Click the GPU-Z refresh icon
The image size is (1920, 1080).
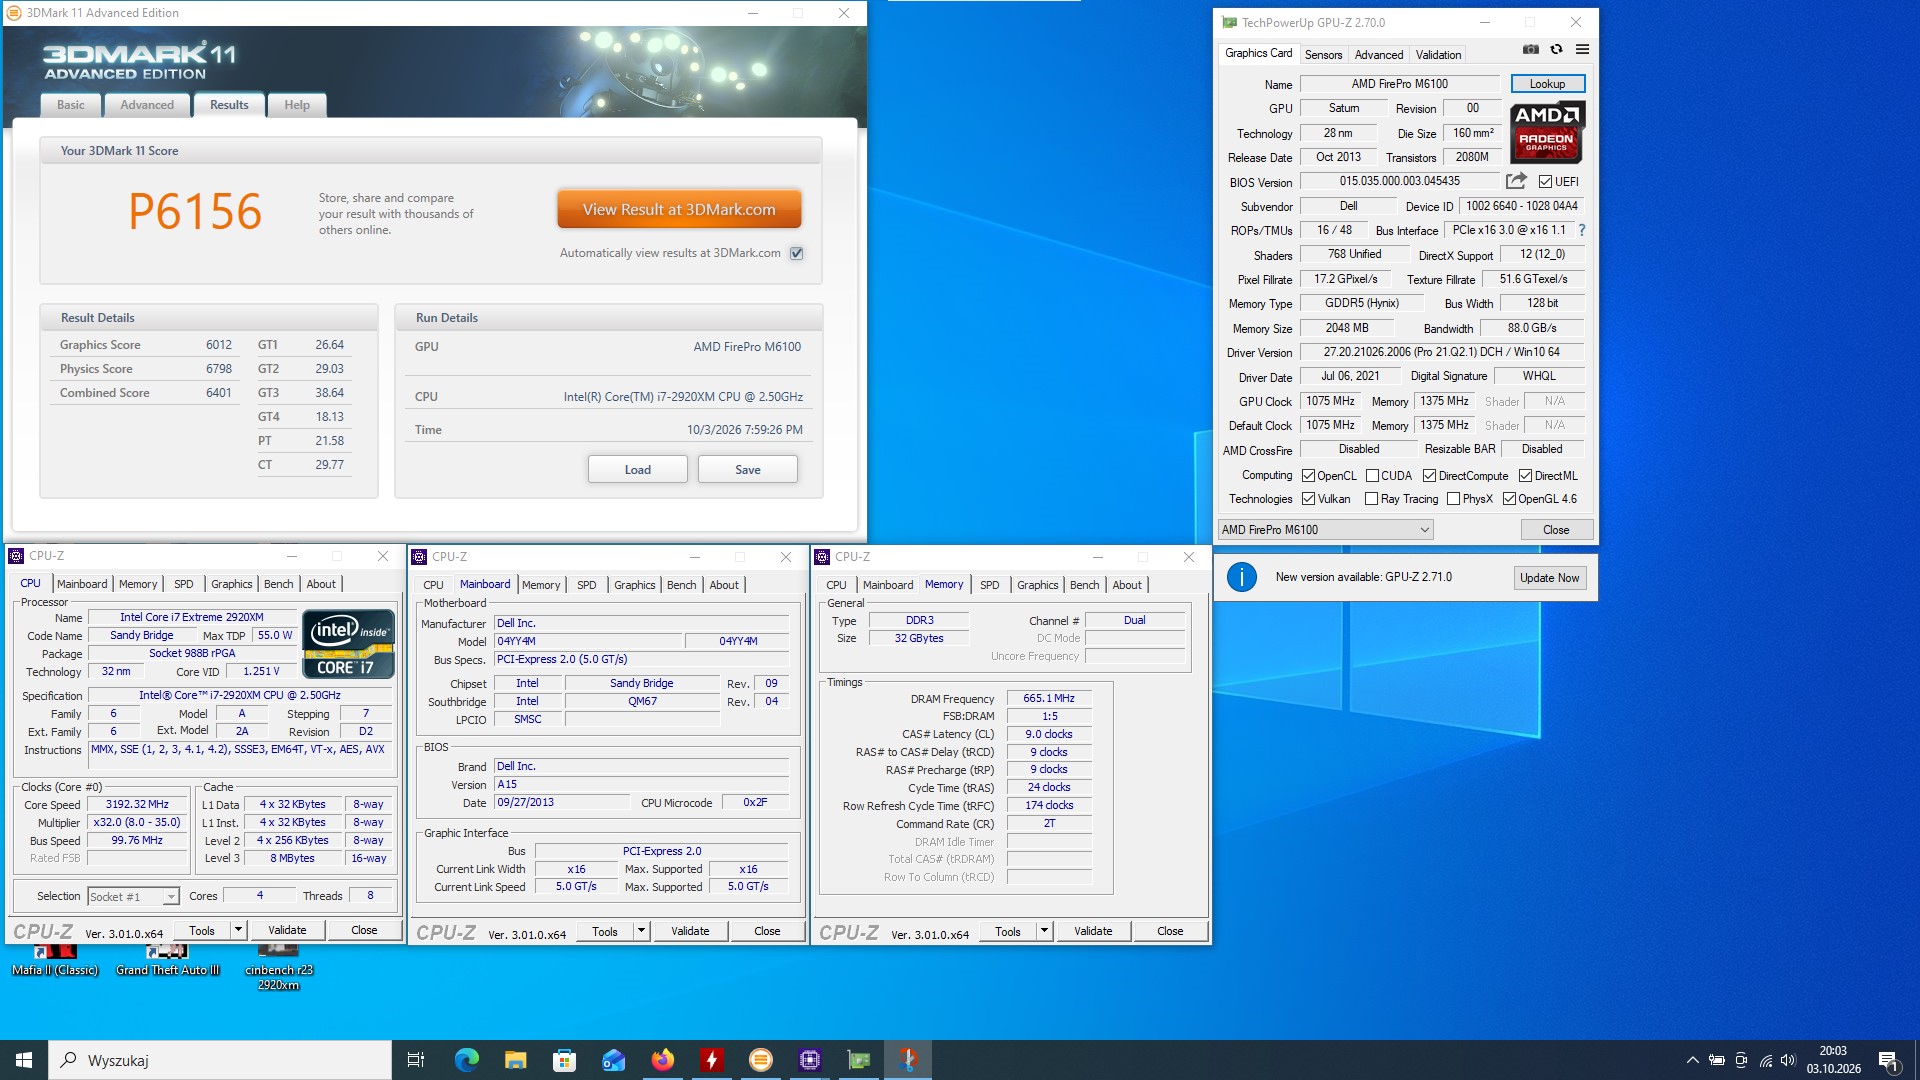click(x=1556, y=49)
